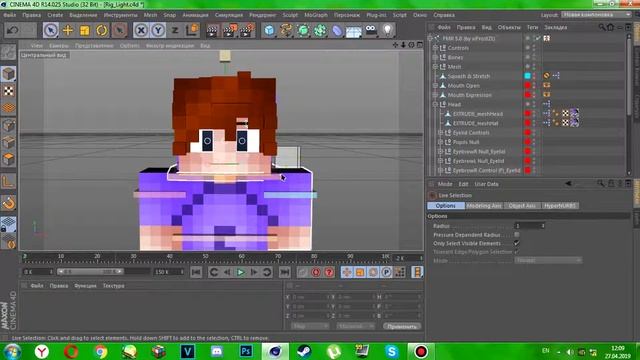The image size is (640, 360).
Task: Select the Options attribute tab
Action: point(446,206)
